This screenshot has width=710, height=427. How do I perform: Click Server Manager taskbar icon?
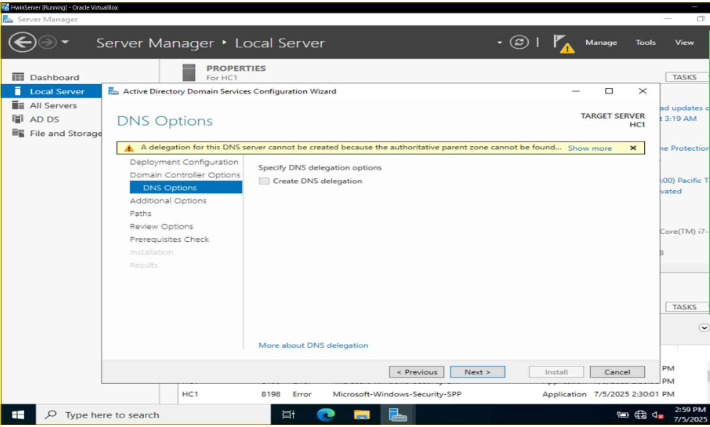point(397,415)
